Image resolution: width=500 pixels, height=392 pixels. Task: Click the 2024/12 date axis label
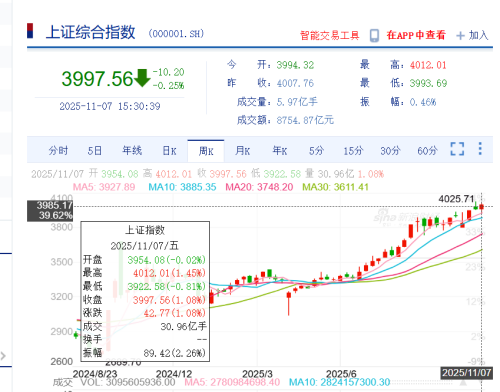(x=174, y=374)
